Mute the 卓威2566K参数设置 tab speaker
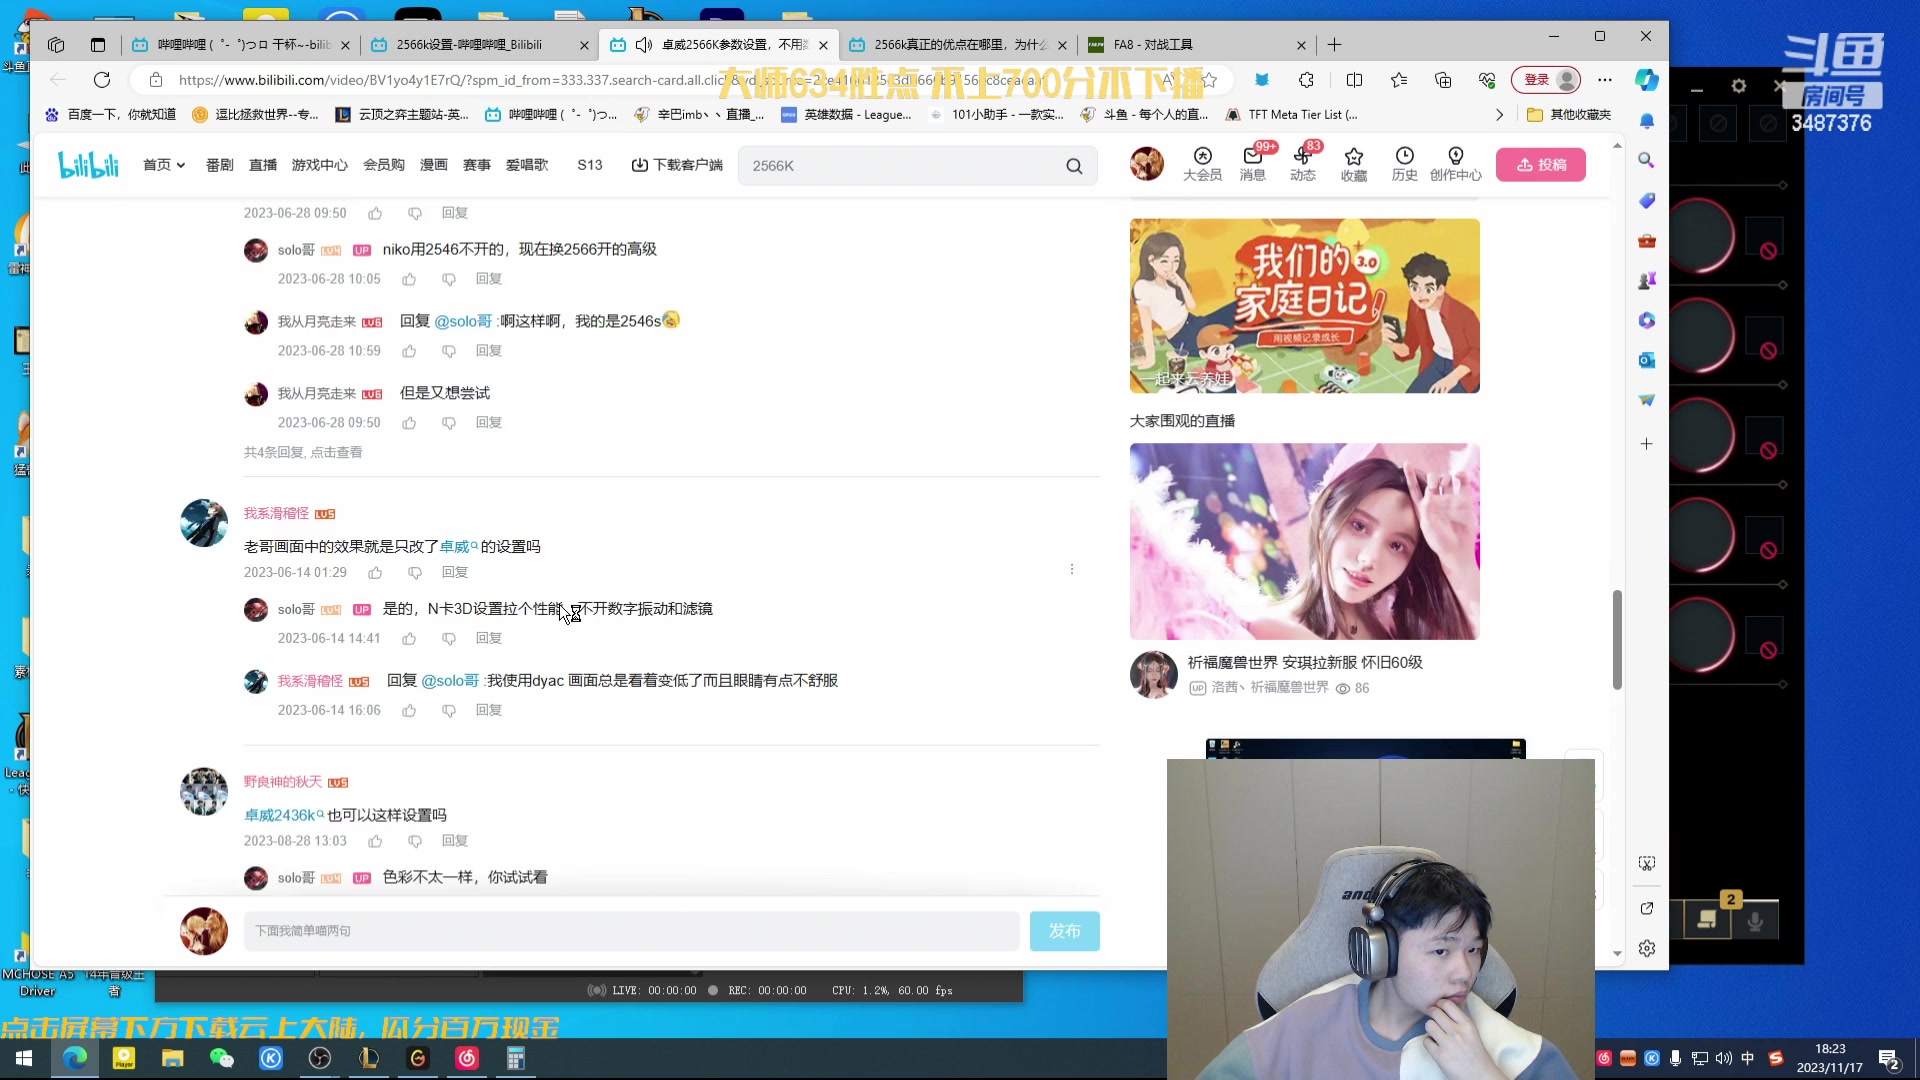This screenshot has width=1920, height=1080. (x=645, y=45)
